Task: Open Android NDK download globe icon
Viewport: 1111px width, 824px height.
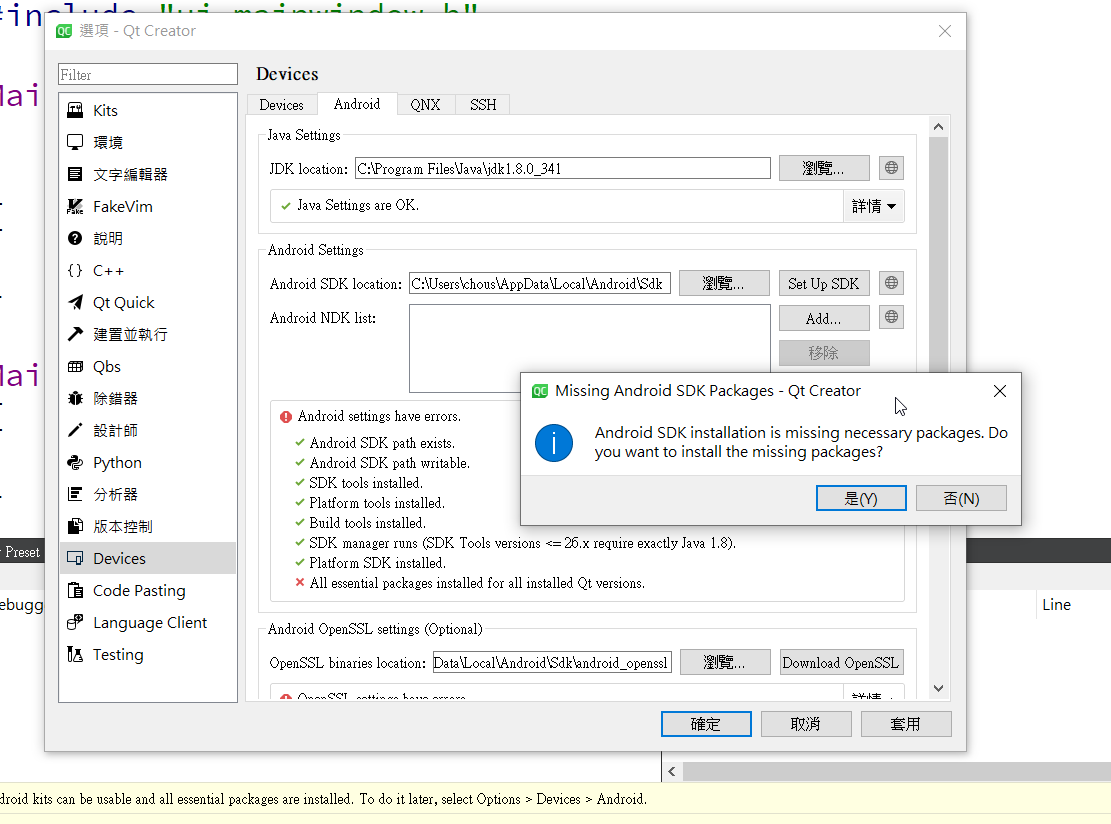Action: tap(891, 317)
